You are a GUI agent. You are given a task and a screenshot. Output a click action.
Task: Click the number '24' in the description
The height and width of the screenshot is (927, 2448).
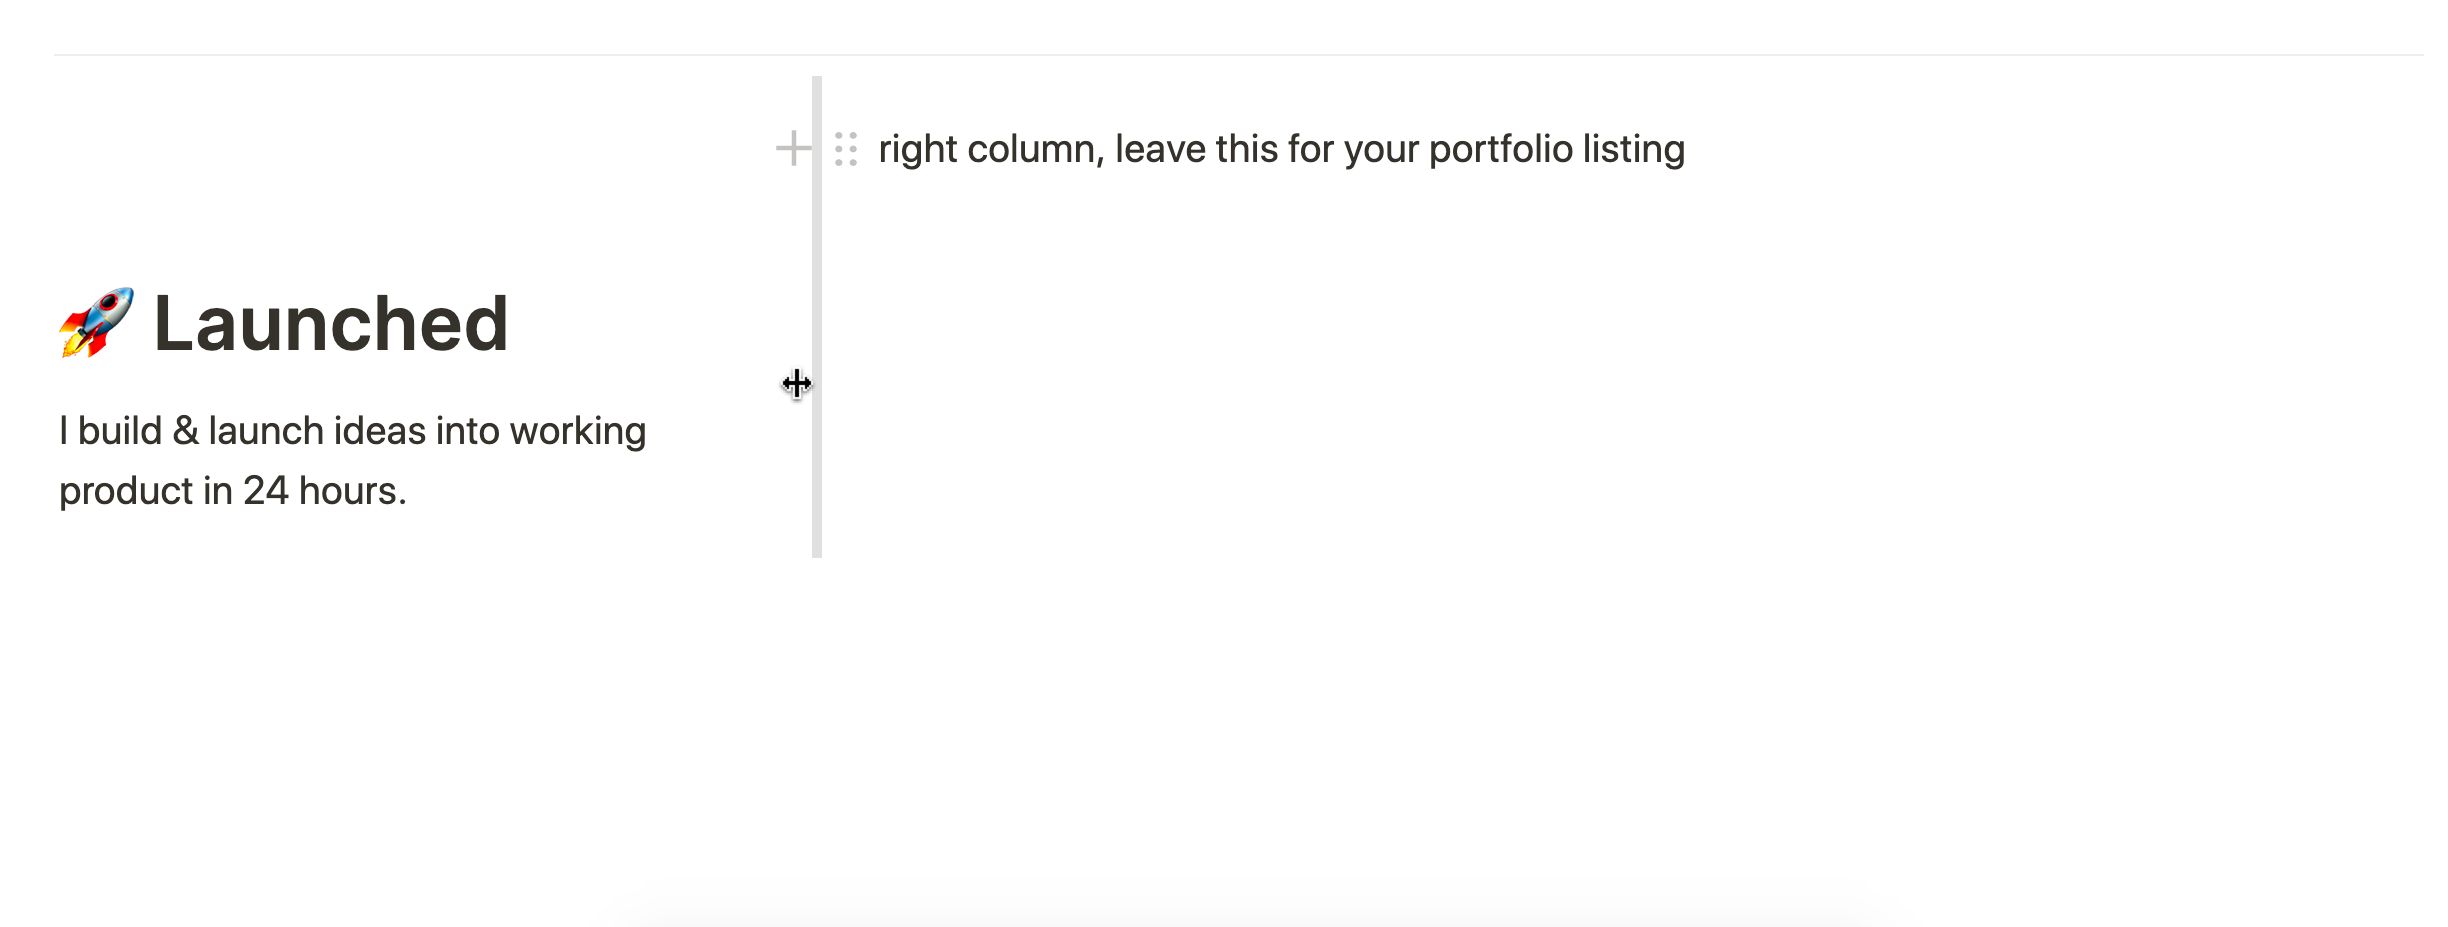266,491
